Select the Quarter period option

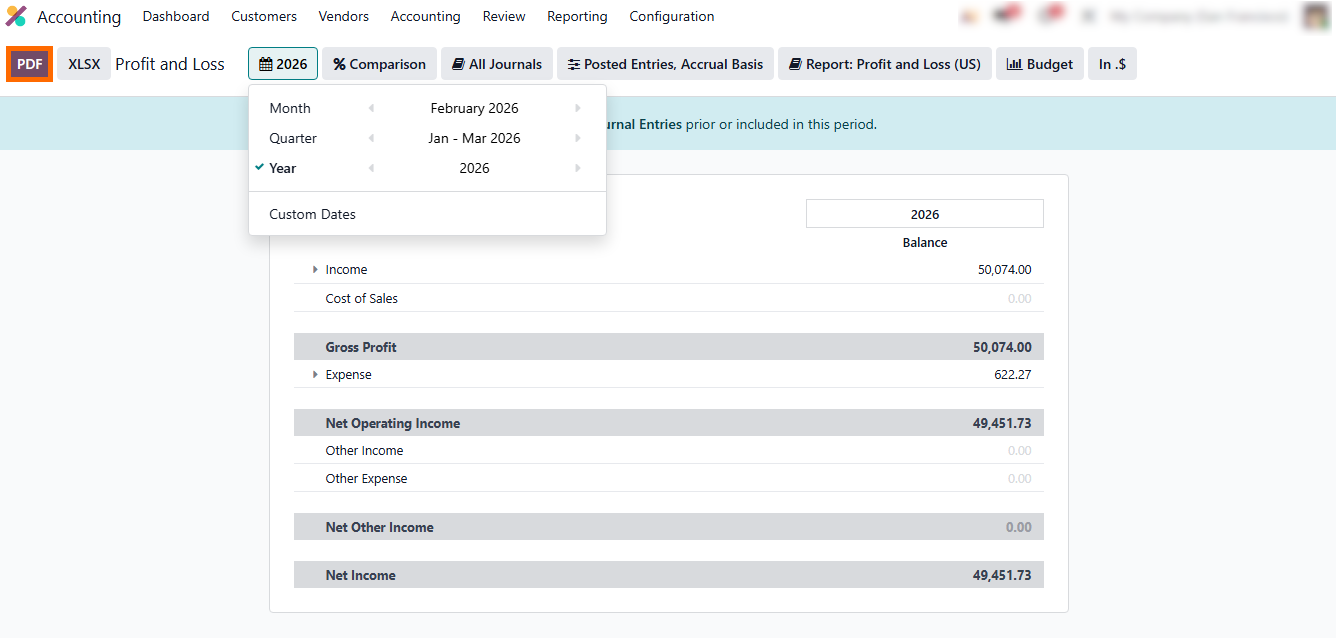(293, 138)
